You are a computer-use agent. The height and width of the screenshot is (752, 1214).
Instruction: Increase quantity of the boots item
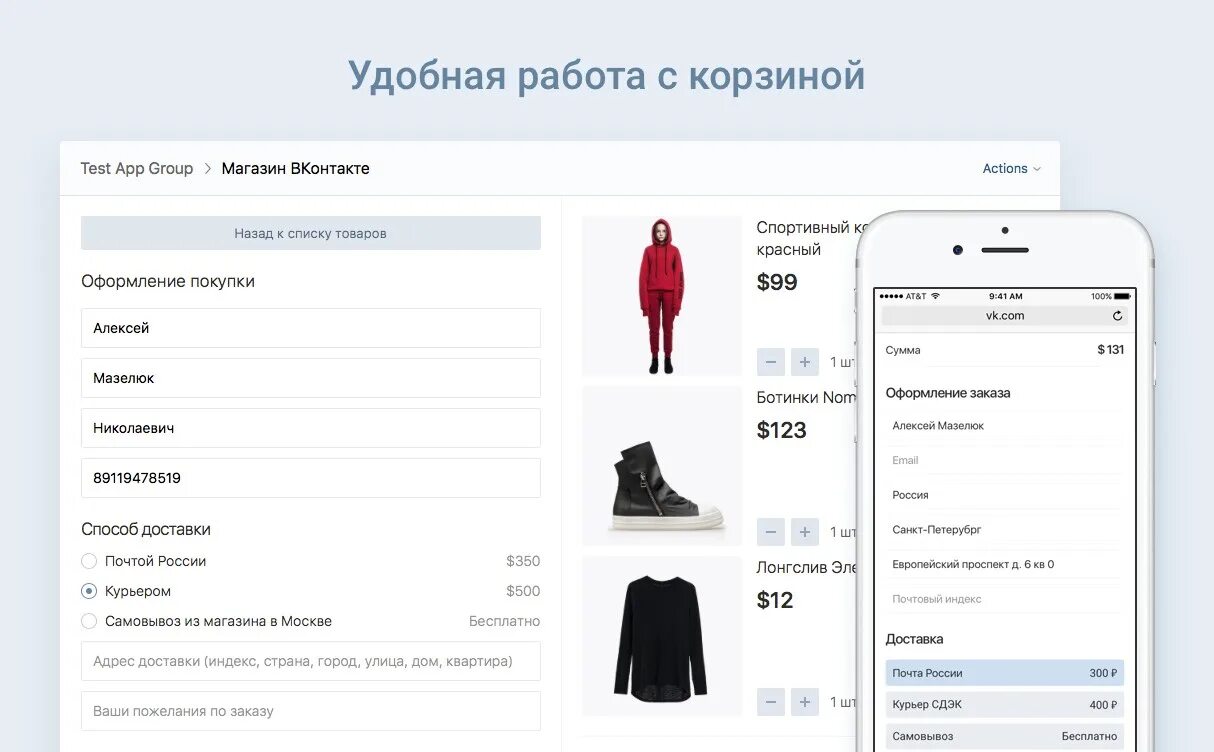[x=805, y=532]
